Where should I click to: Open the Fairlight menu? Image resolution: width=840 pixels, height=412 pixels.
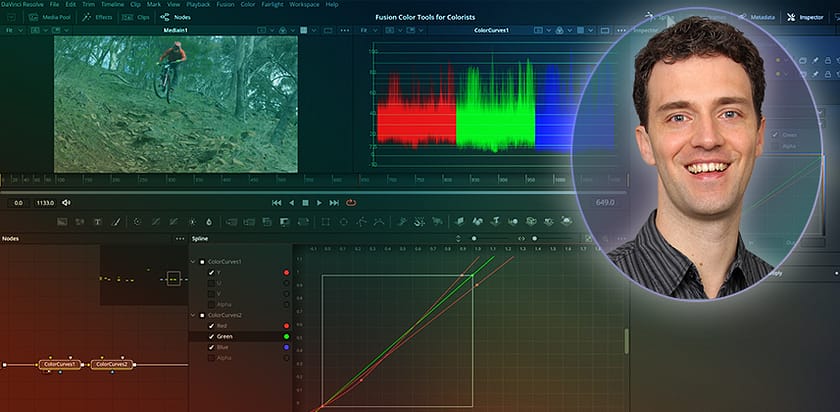(x=272, y=4)
